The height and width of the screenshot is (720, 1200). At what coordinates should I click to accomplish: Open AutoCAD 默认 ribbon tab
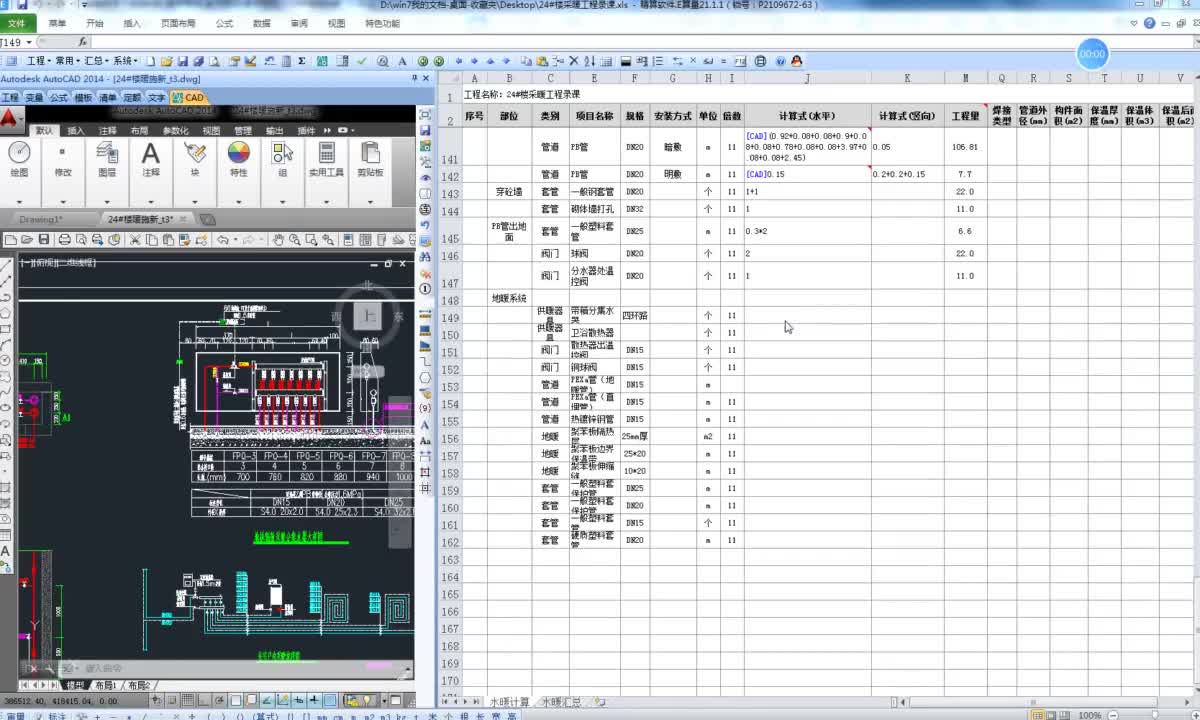[x=45, y=130]
